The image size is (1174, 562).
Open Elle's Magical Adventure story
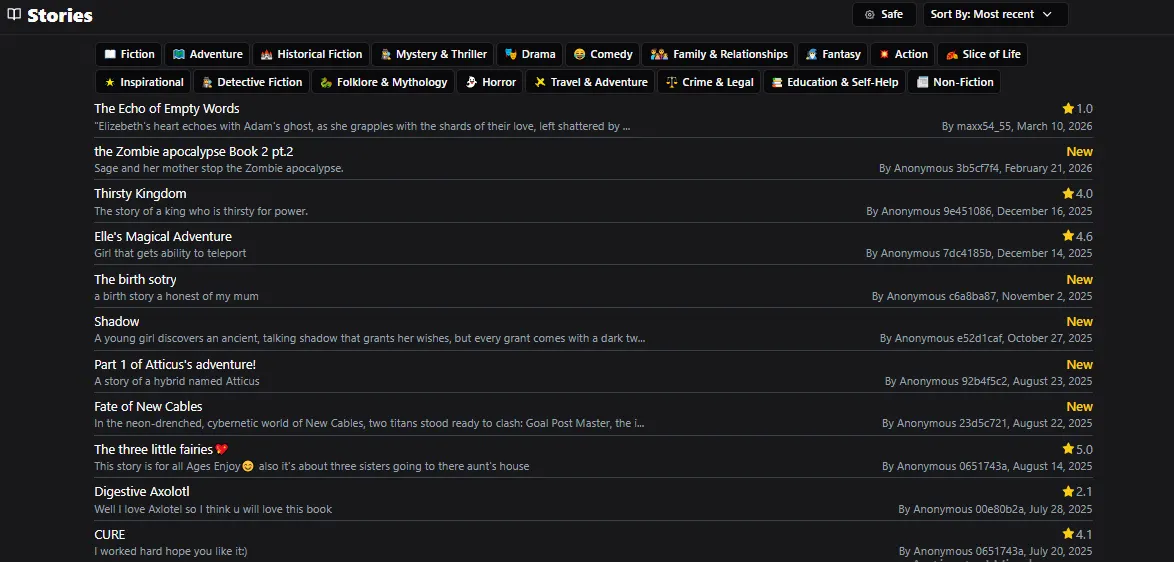coord(163,236)
